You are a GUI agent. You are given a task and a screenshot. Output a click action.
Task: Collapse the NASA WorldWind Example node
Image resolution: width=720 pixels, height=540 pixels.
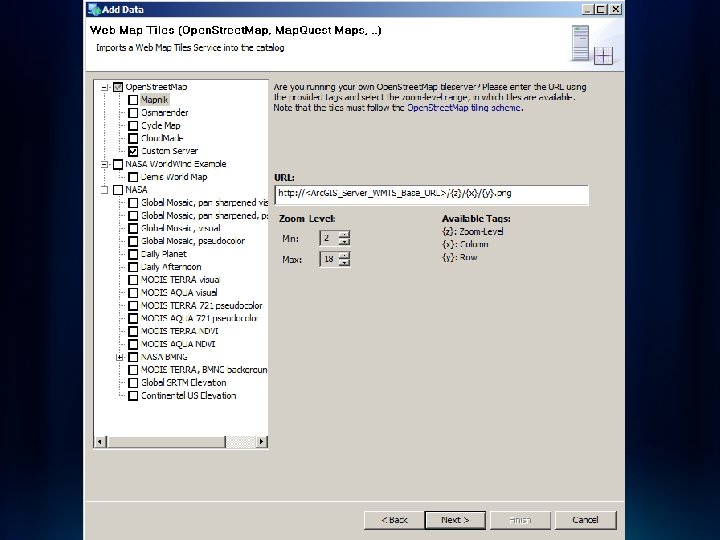tap(105, 164)
